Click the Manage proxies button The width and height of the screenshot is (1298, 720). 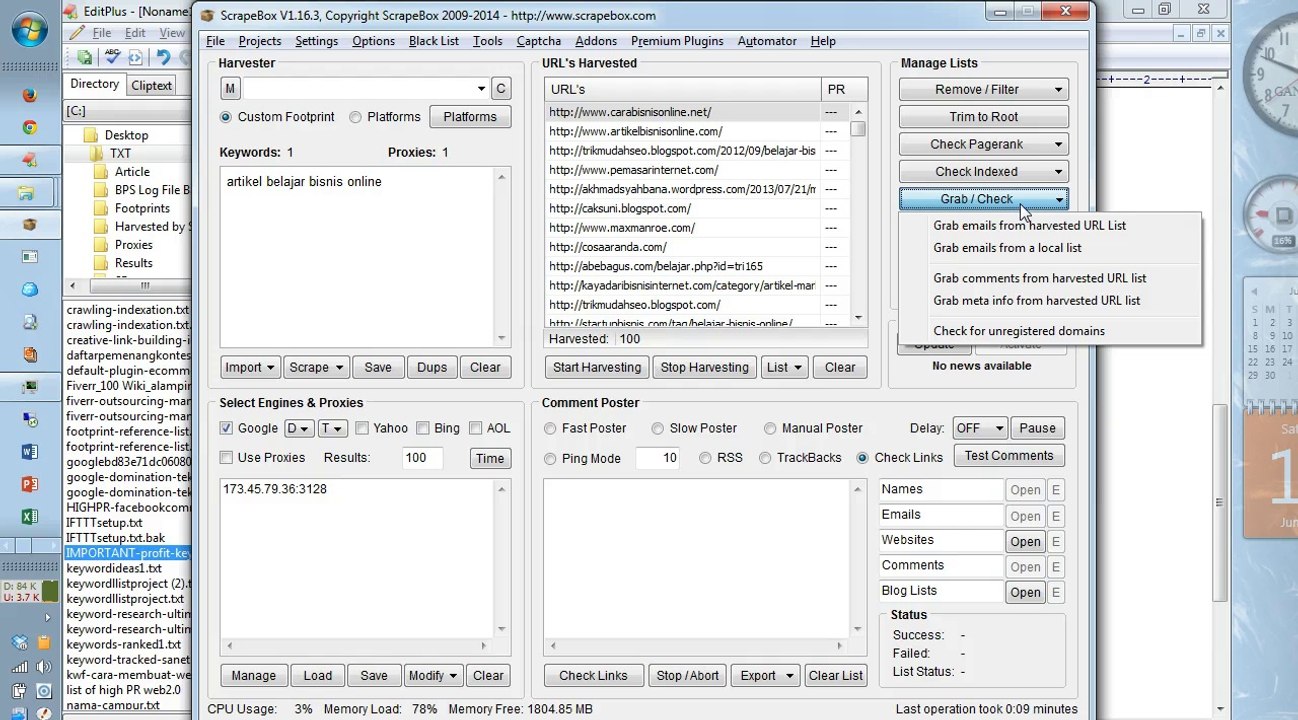(253, 675)
